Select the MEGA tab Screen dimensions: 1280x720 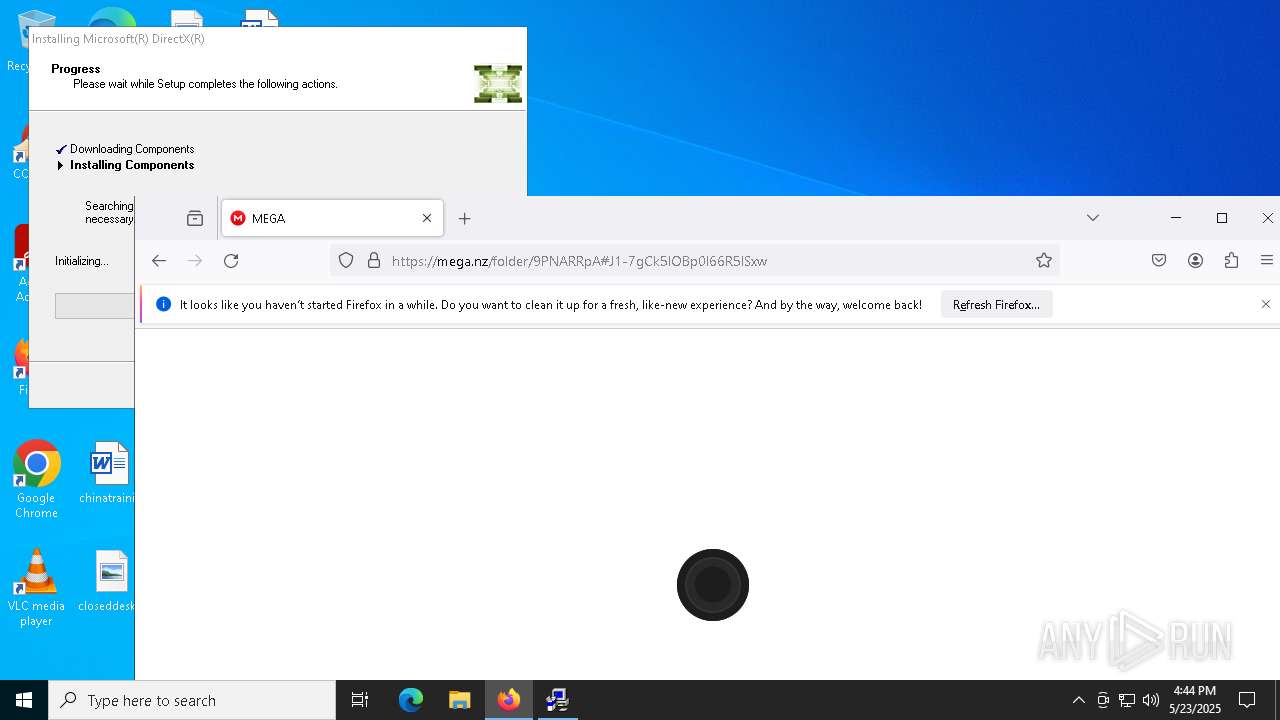(332, 218)
